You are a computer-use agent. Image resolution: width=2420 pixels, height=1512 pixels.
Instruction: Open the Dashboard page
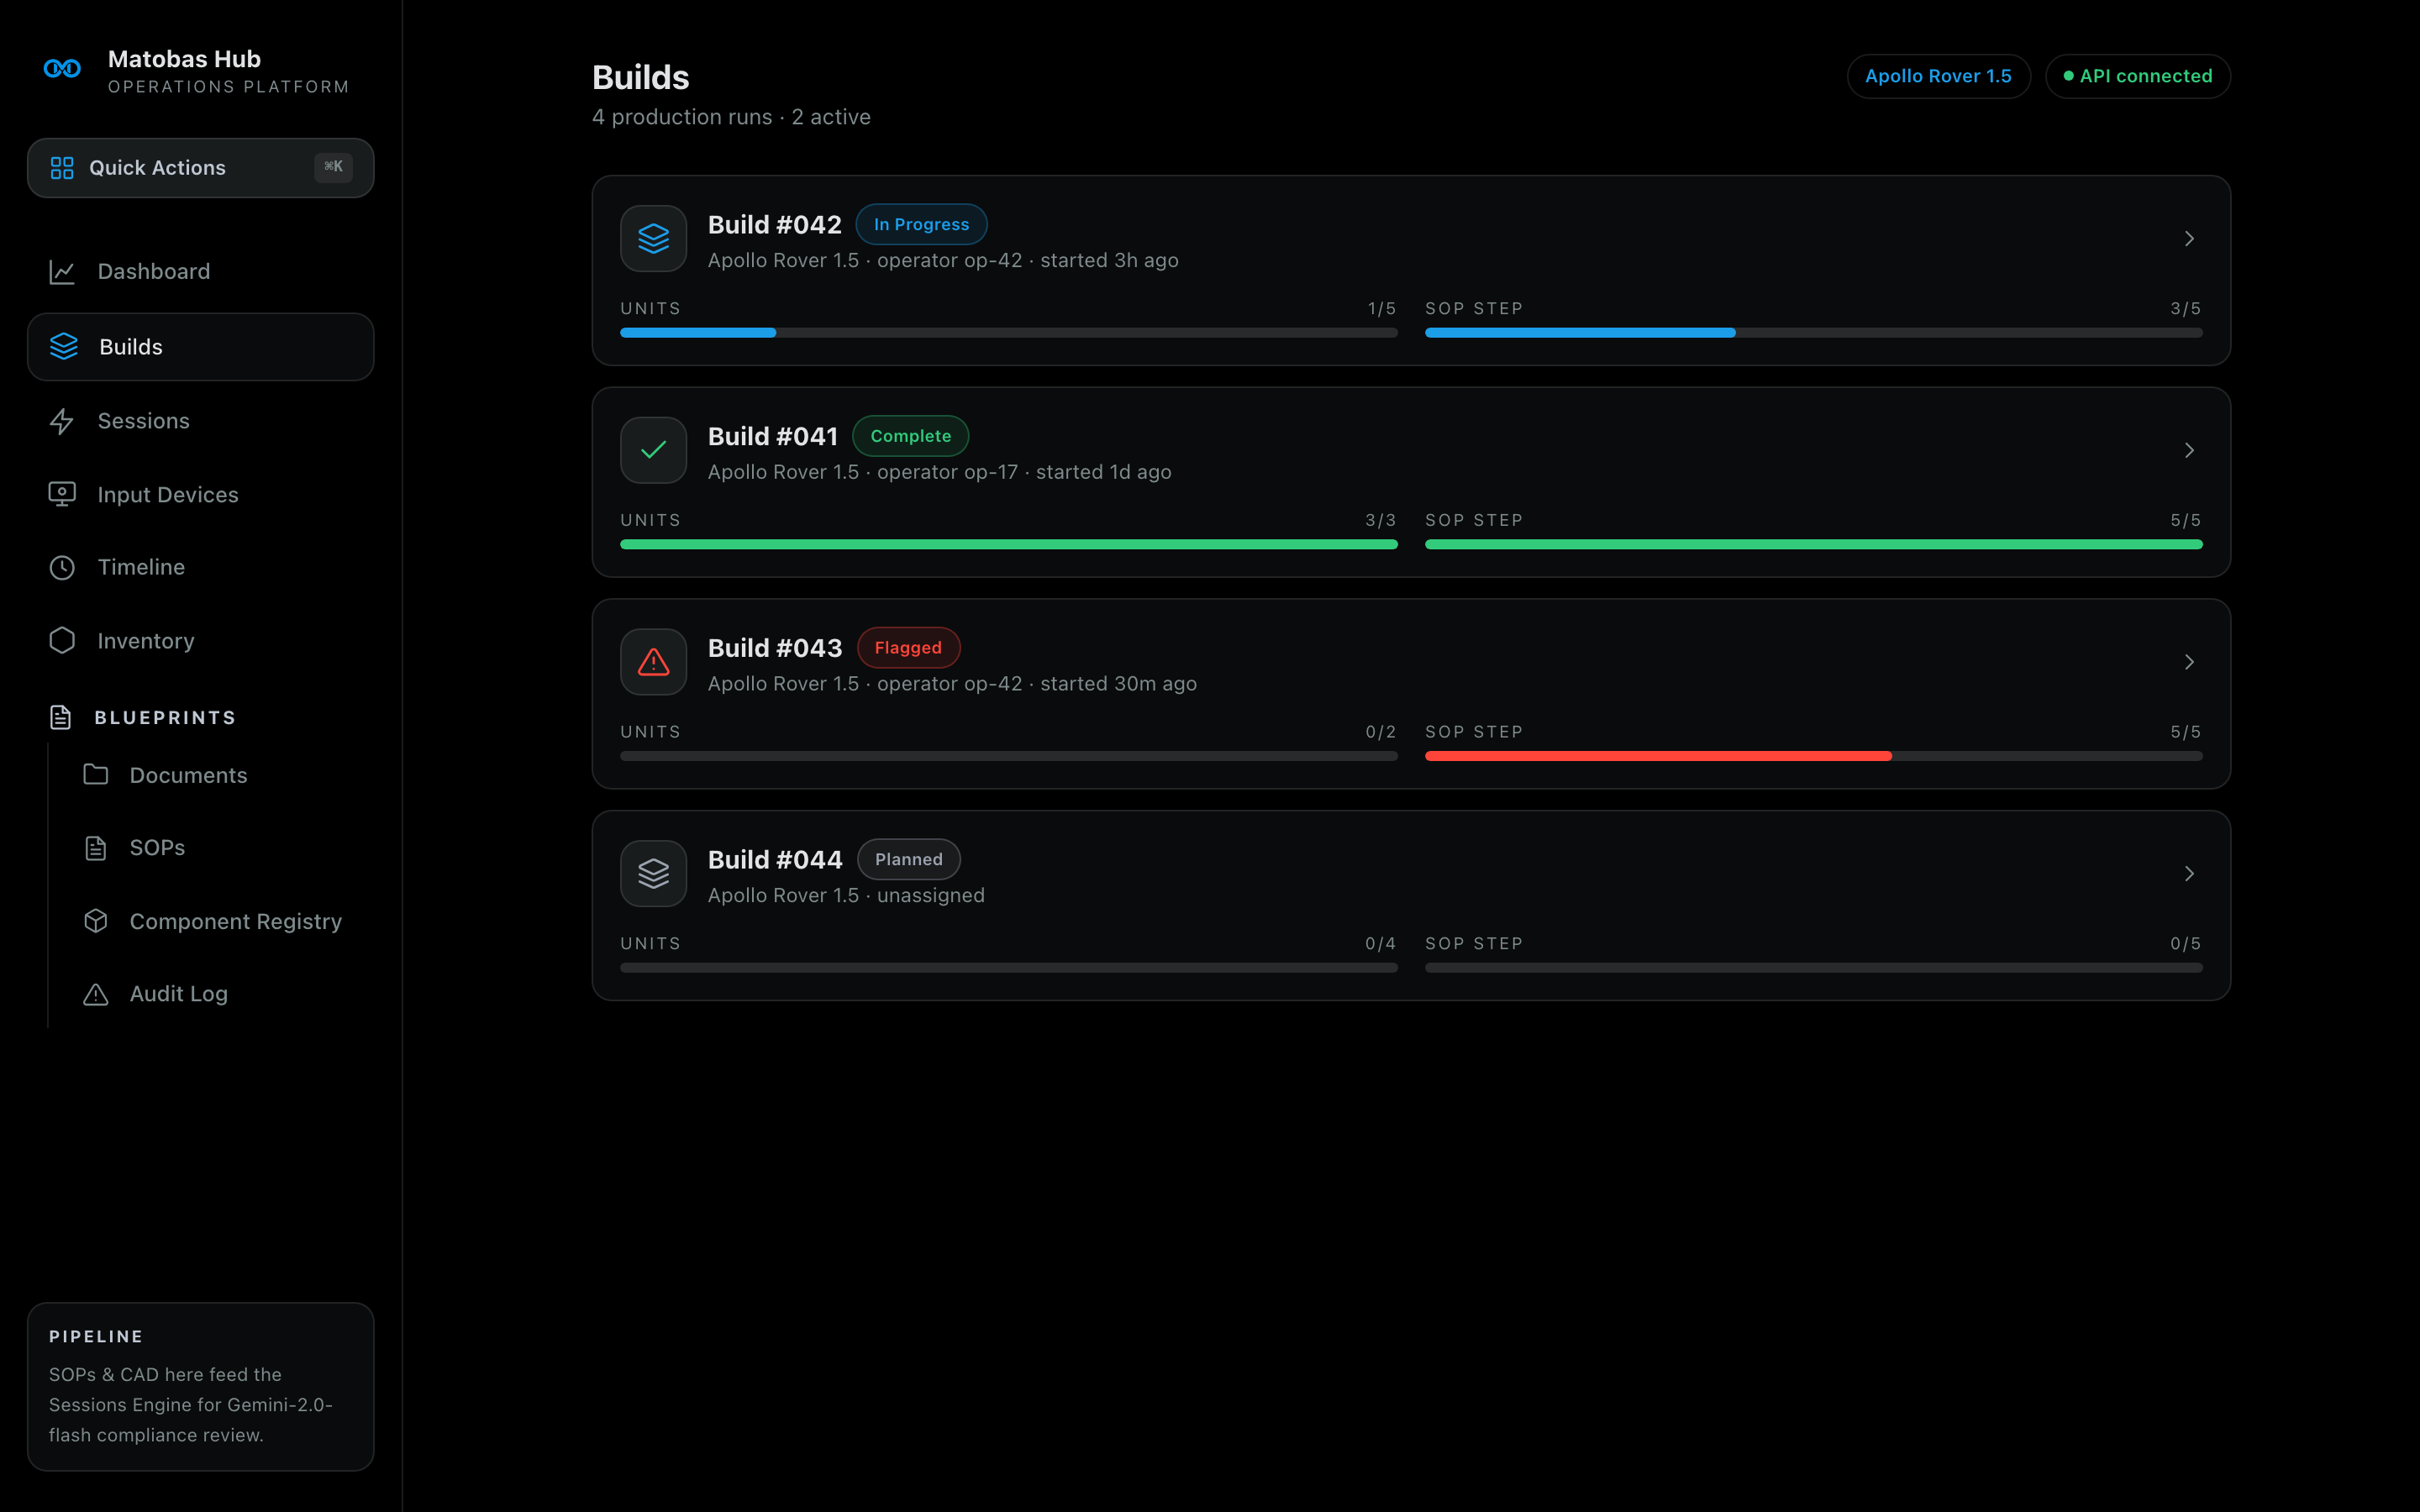pos(201,272)
